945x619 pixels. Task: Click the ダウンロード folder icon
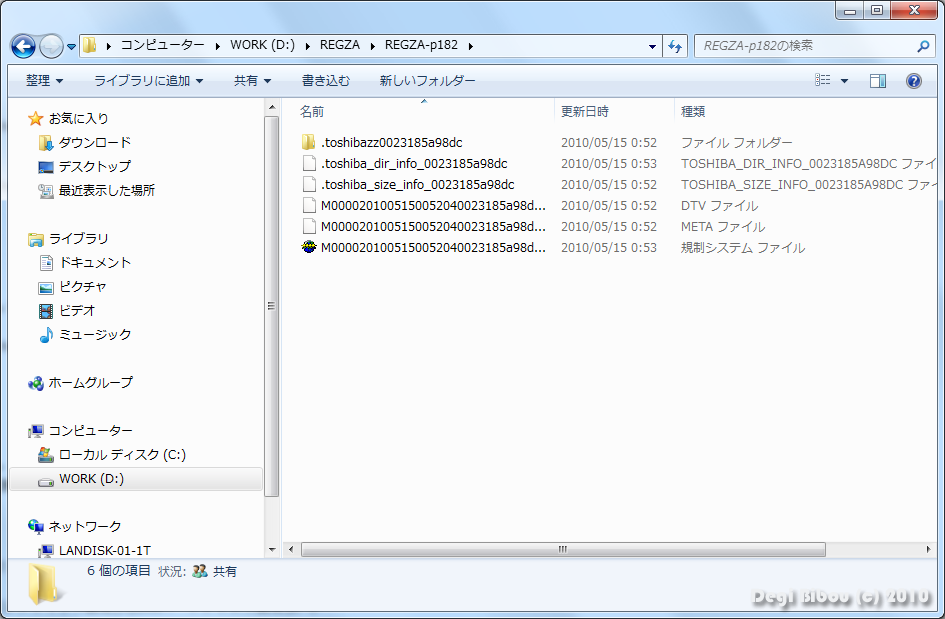[x=45, y=143]
